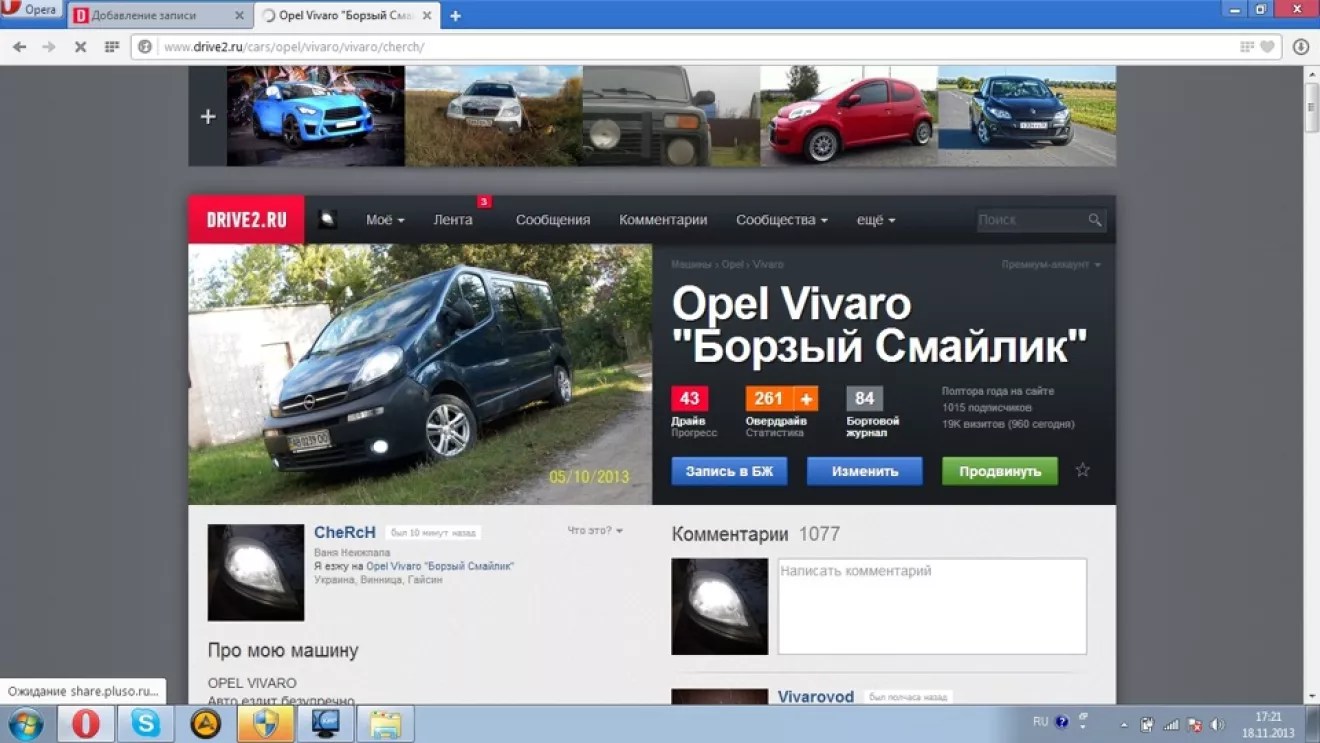Expand the 'Премиум-аккаунт' dropdown

pos(1051,265)
